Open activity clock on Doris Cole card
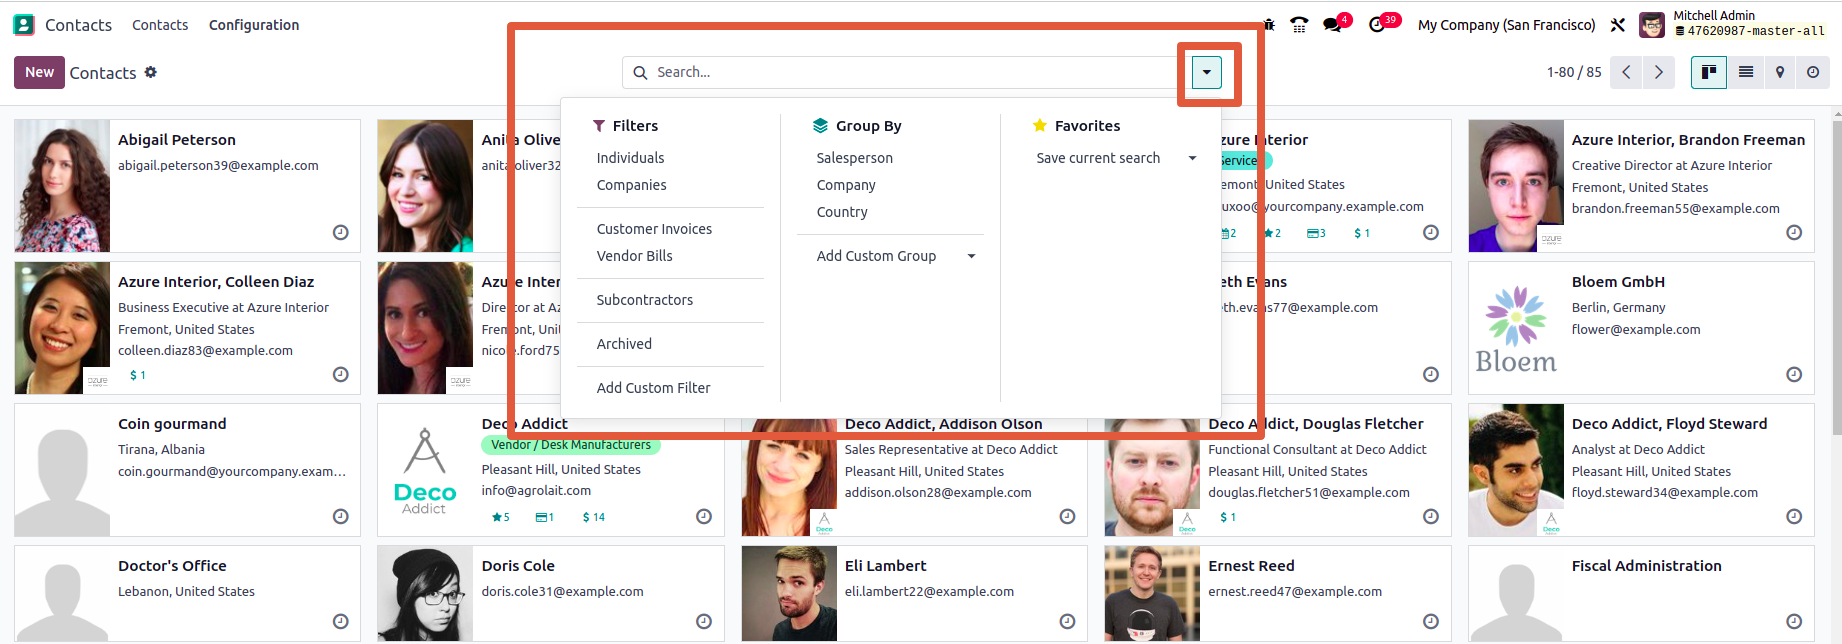Viewport: 1842px width, 644px height. [x=704, y=621]
